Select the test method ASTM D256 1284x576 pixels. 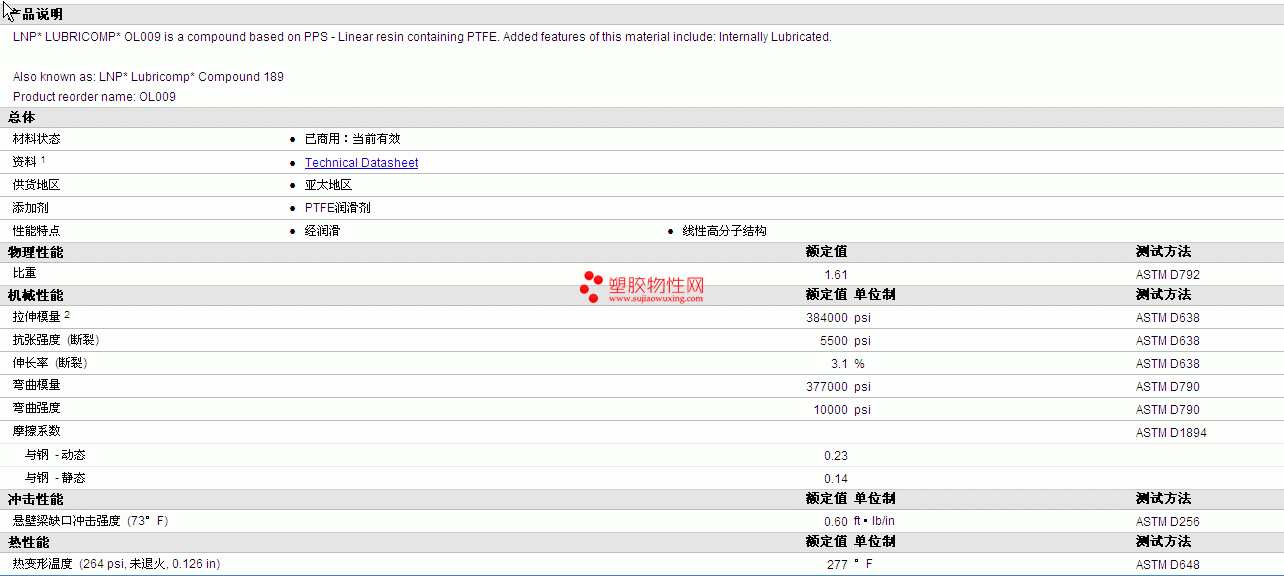point(1168,522)
